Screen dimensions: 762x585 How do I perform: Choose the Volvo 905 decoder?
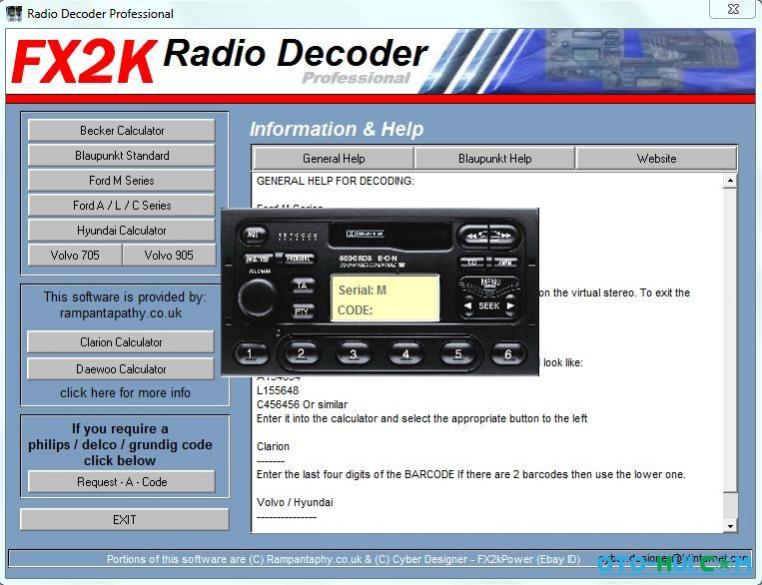click(169, 255)
